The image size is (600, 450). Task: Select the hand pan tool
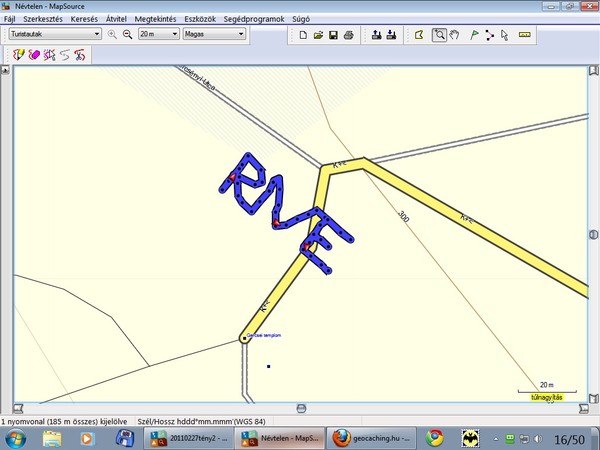tap(454, 35)
